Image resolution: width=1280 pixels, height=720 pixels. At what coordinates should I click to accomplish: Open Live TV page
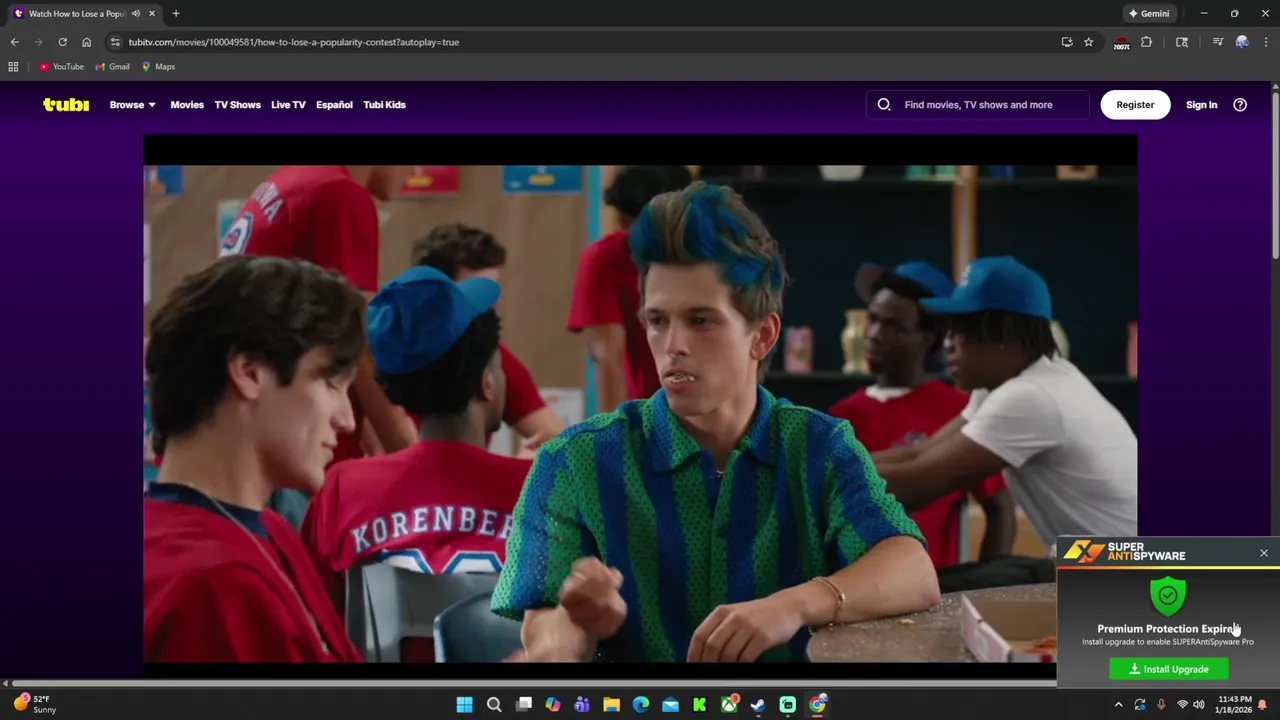(288, 104)
